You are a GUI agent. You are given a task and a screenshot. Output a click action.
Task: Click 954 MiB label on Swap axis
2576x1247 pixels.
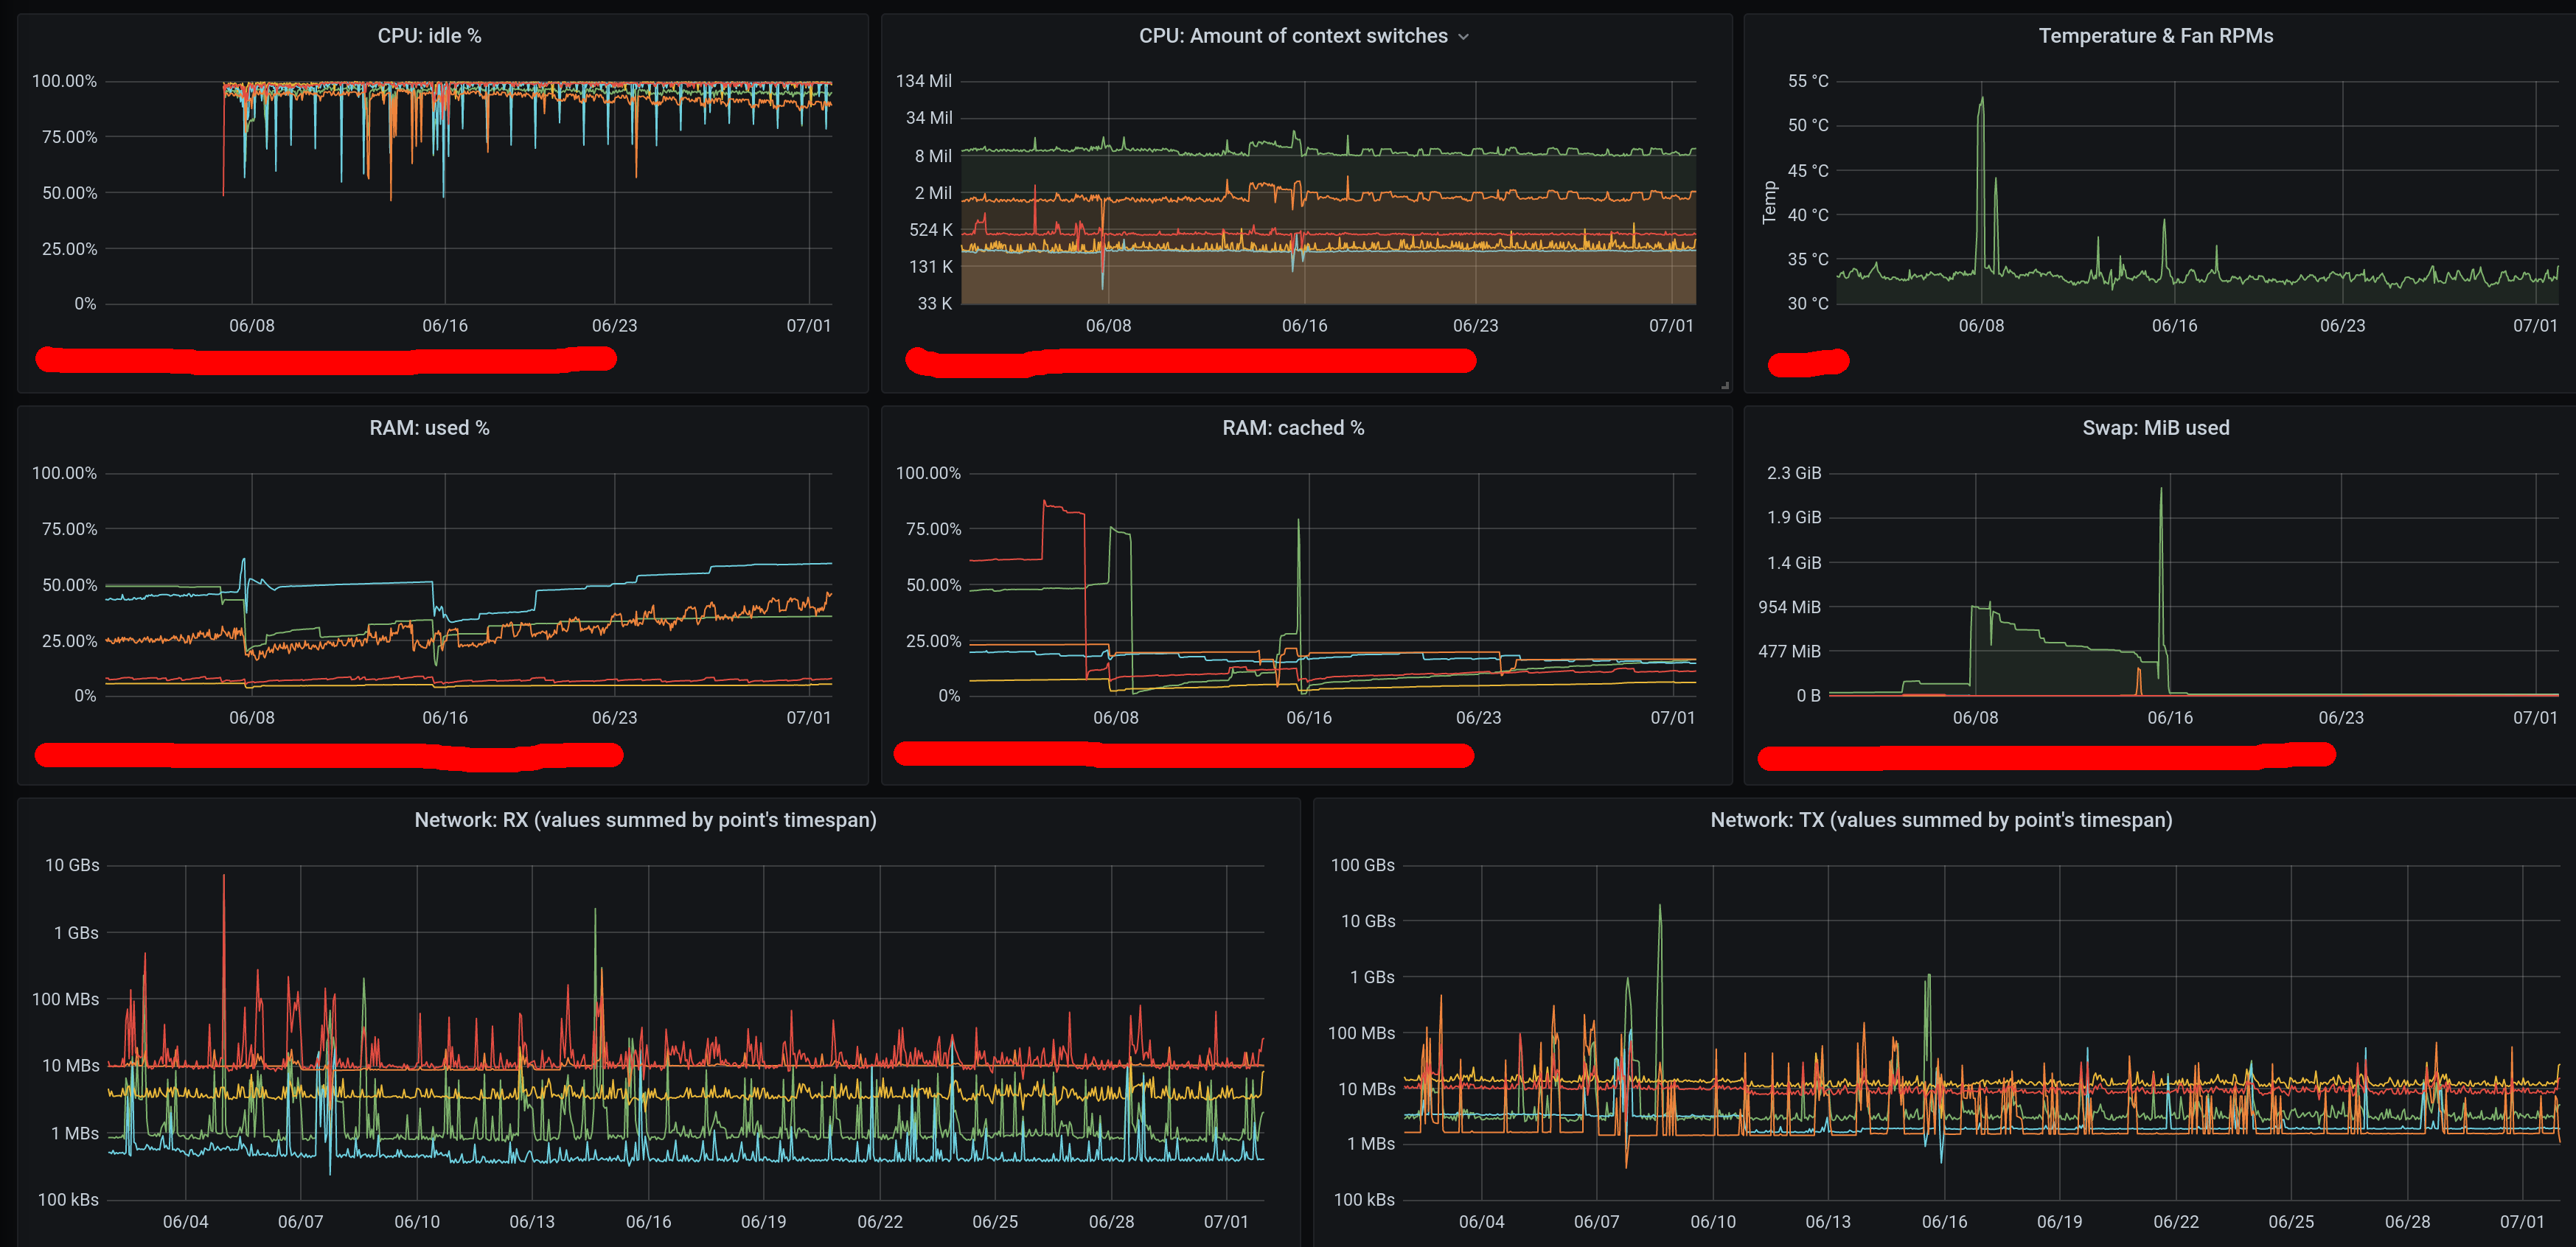coord(1789,607)
